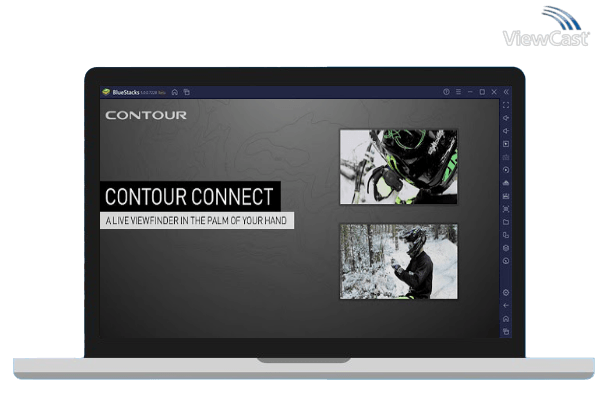Click the cube-shaped sidebar icon
The height and width of the screenshot is (414, 602).
click(x=506, y=248)
